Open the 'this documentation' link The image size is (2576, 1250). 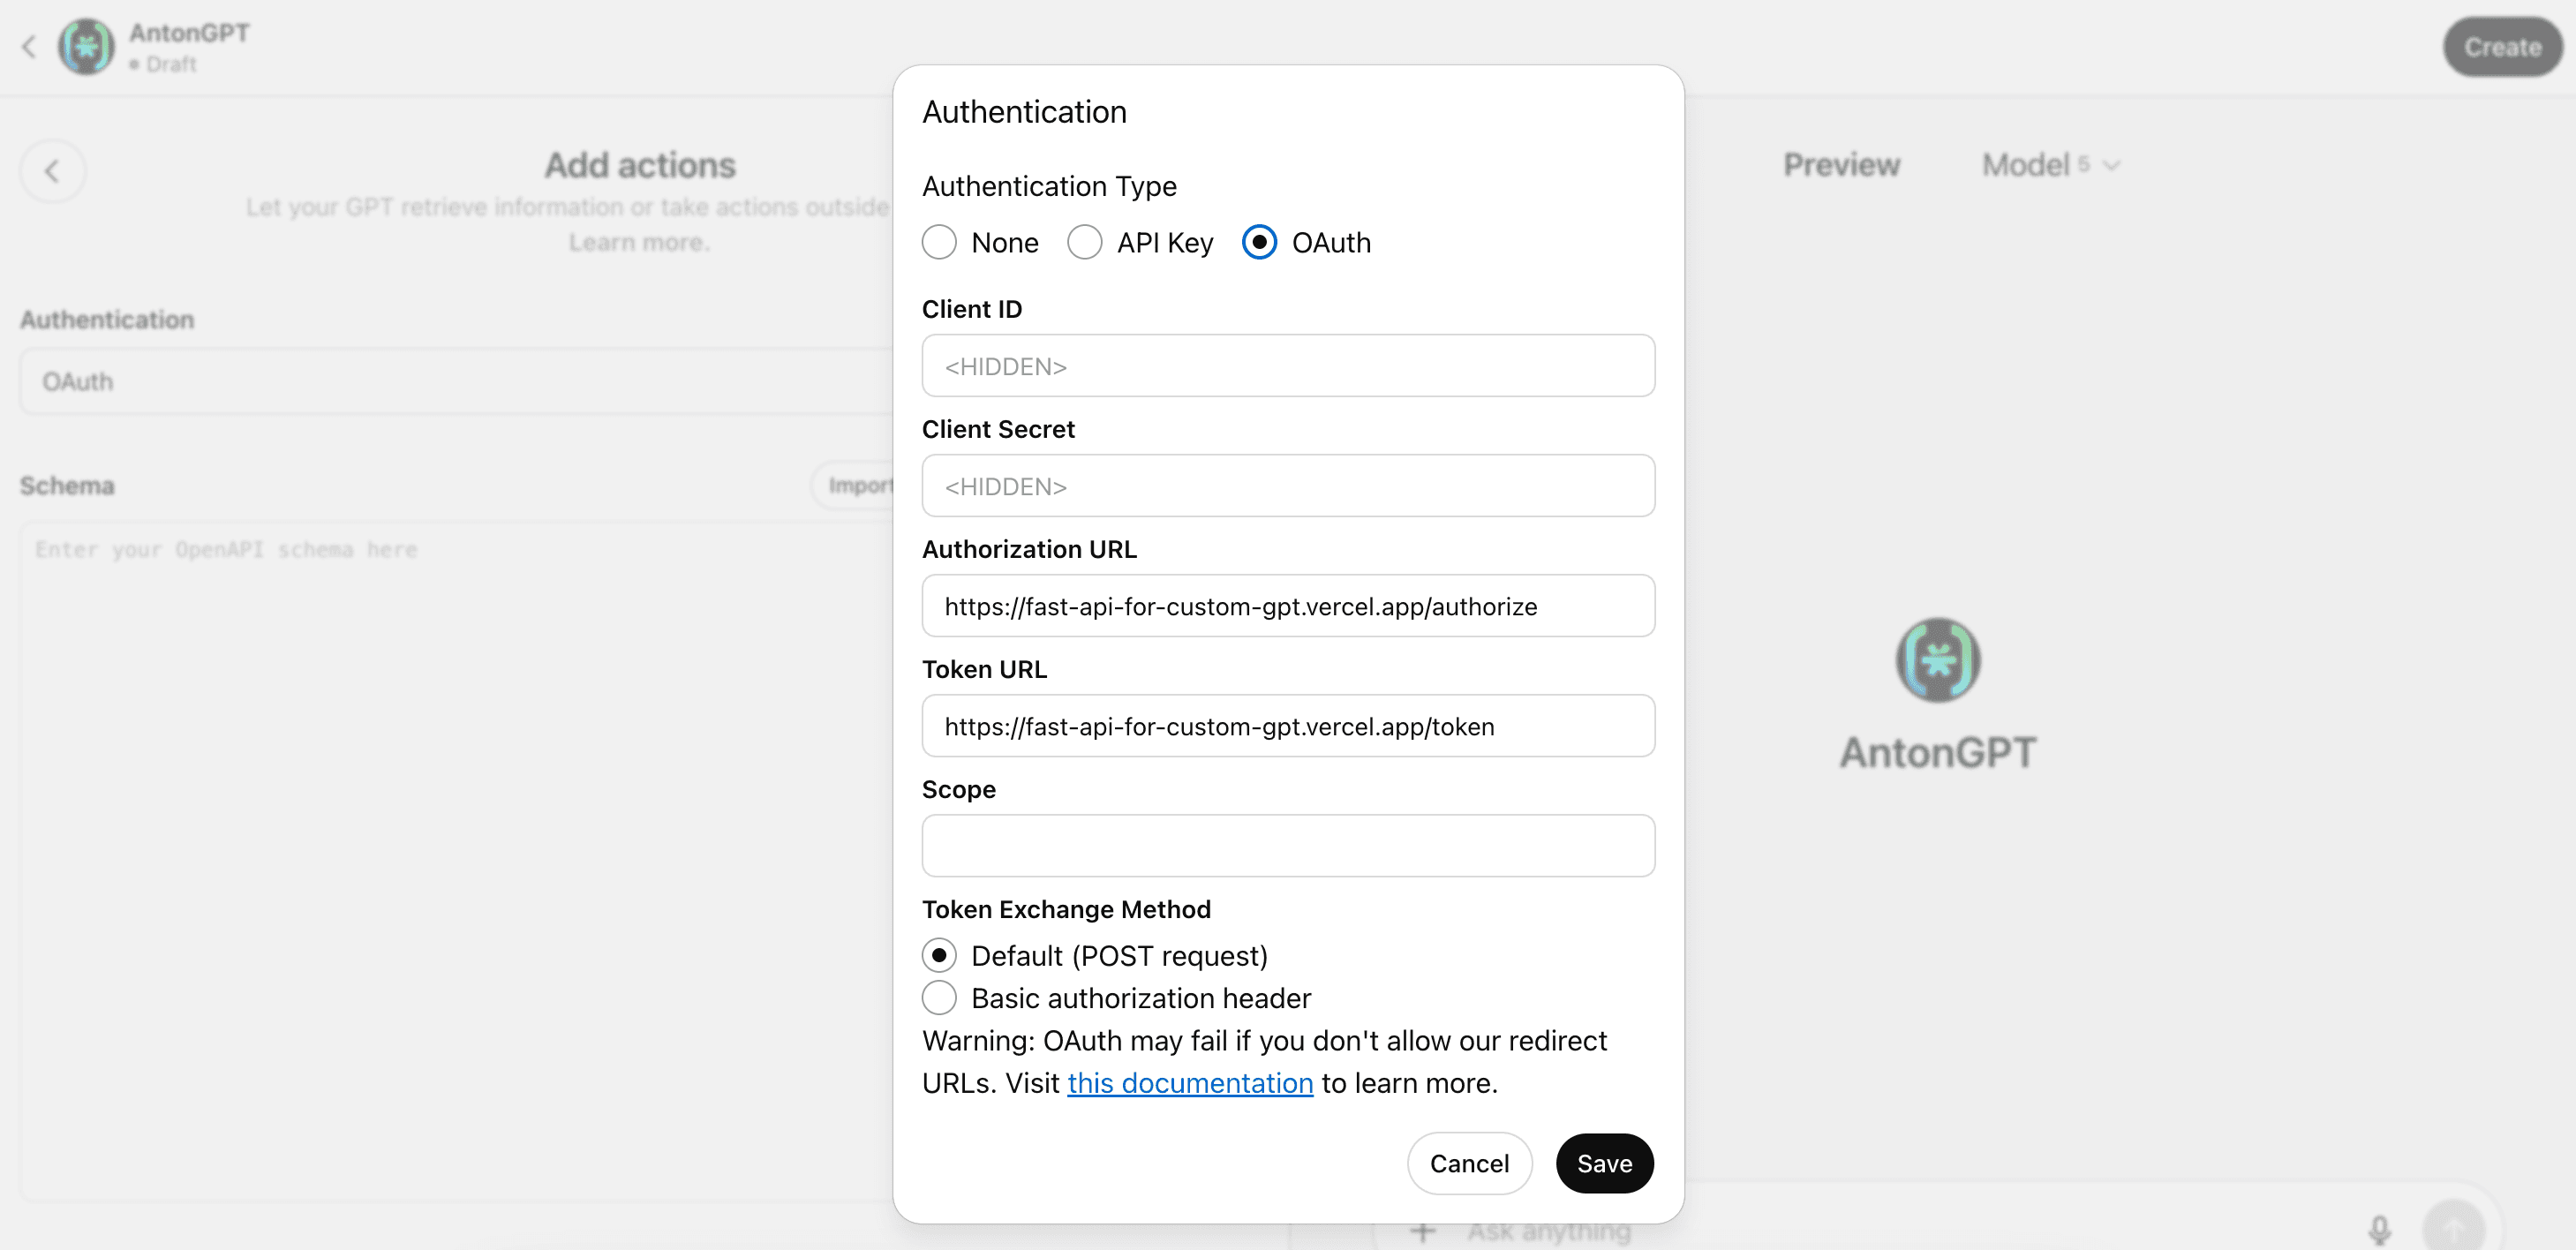coord(1189,1082)
